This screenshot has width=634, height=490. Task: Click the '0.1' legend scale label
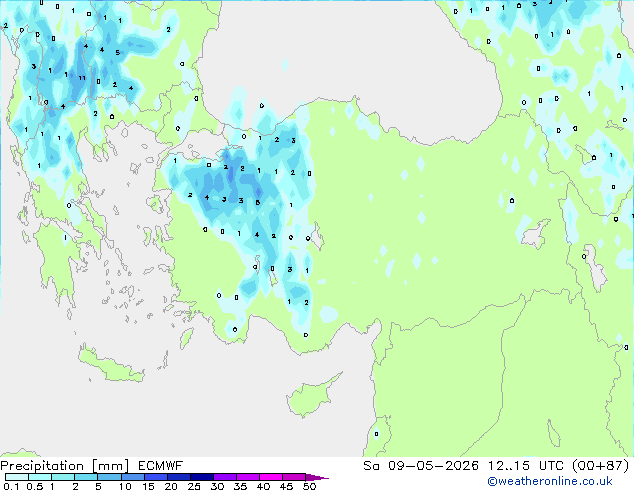point(11,486)
